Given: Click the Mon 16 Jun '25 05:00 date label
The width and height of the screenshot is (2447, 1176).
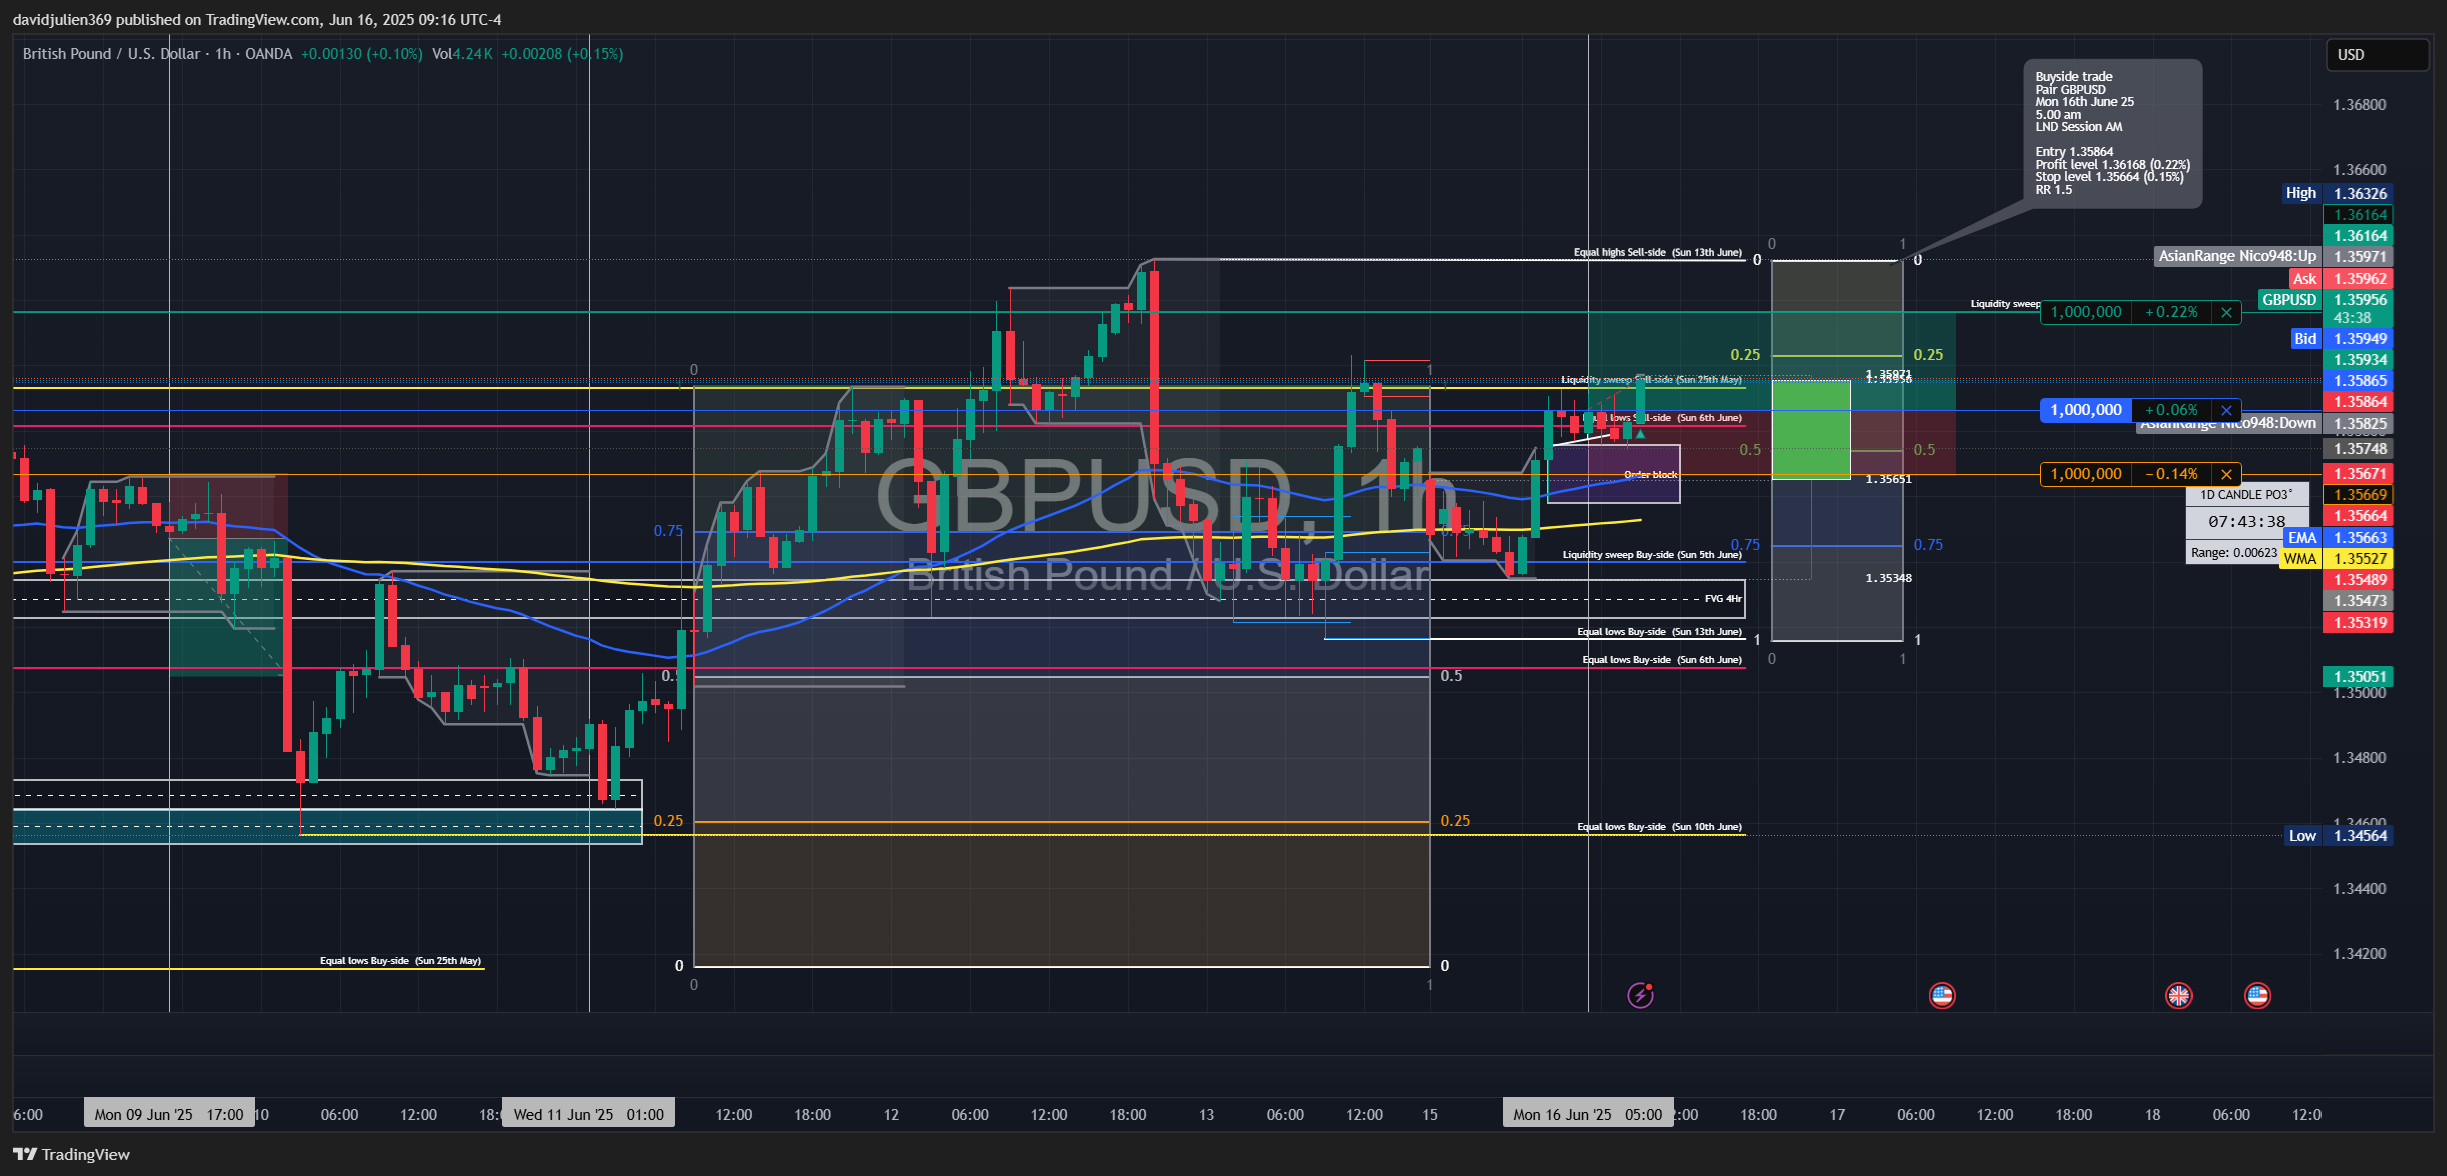Looking at the screenshot, I should (1588, 1114).
